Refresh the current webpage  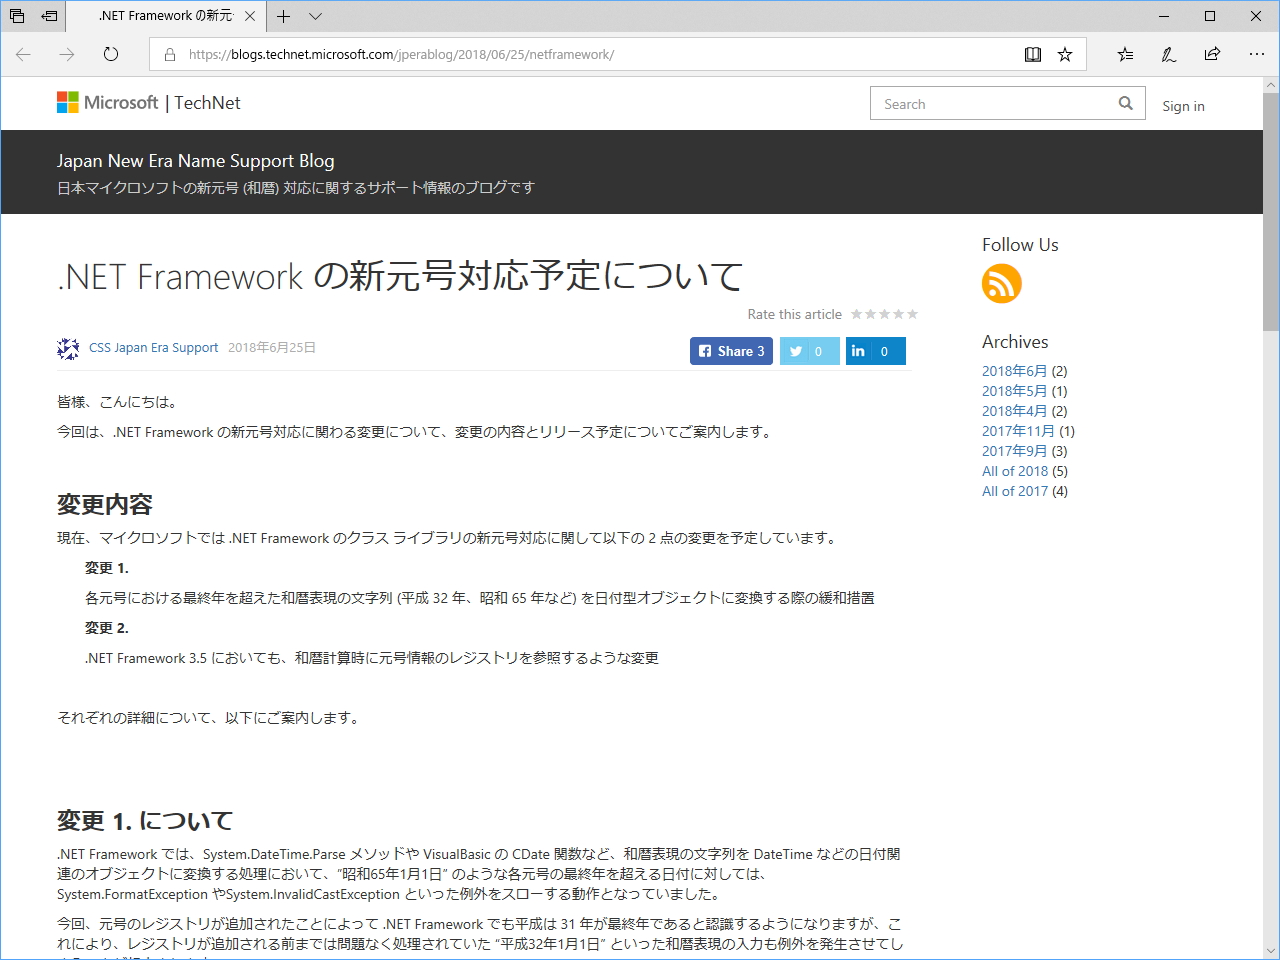click(x=110, y=54)
